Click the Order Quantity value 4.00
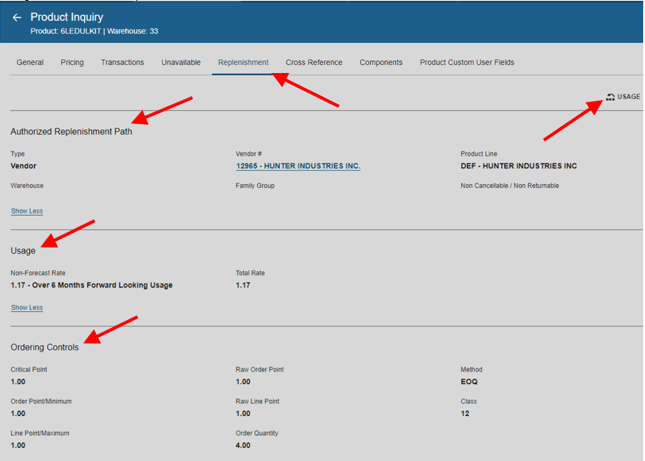The image size is (645, 461). (243, 445)
